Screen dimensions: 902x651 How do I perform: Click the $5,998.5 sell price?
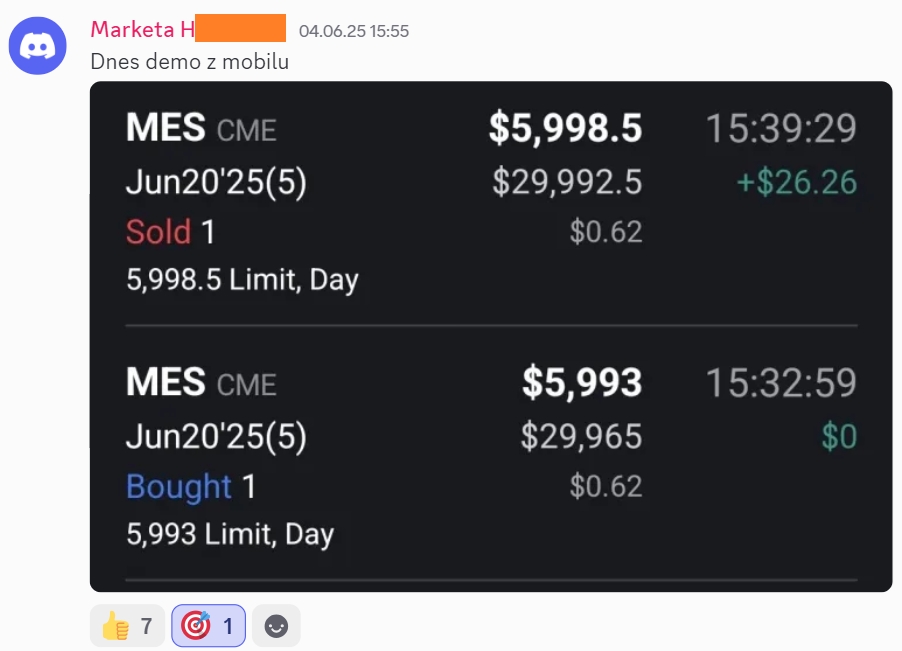tap(565, 128)
